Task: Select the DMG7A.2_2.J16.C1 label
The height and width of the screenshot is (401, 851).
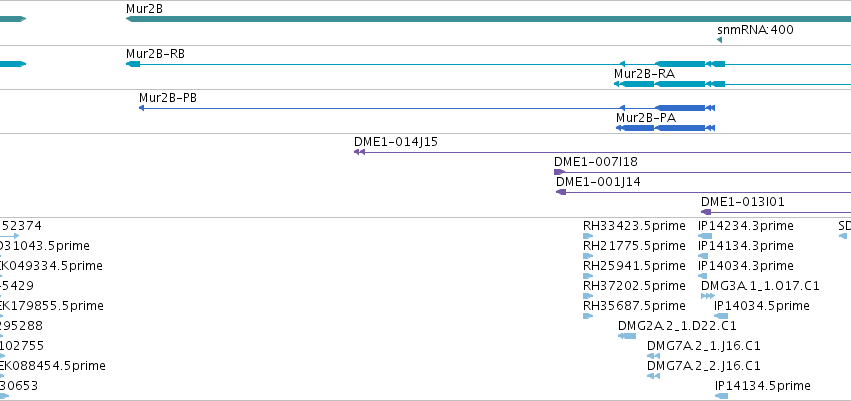Action: pos(704,366)
